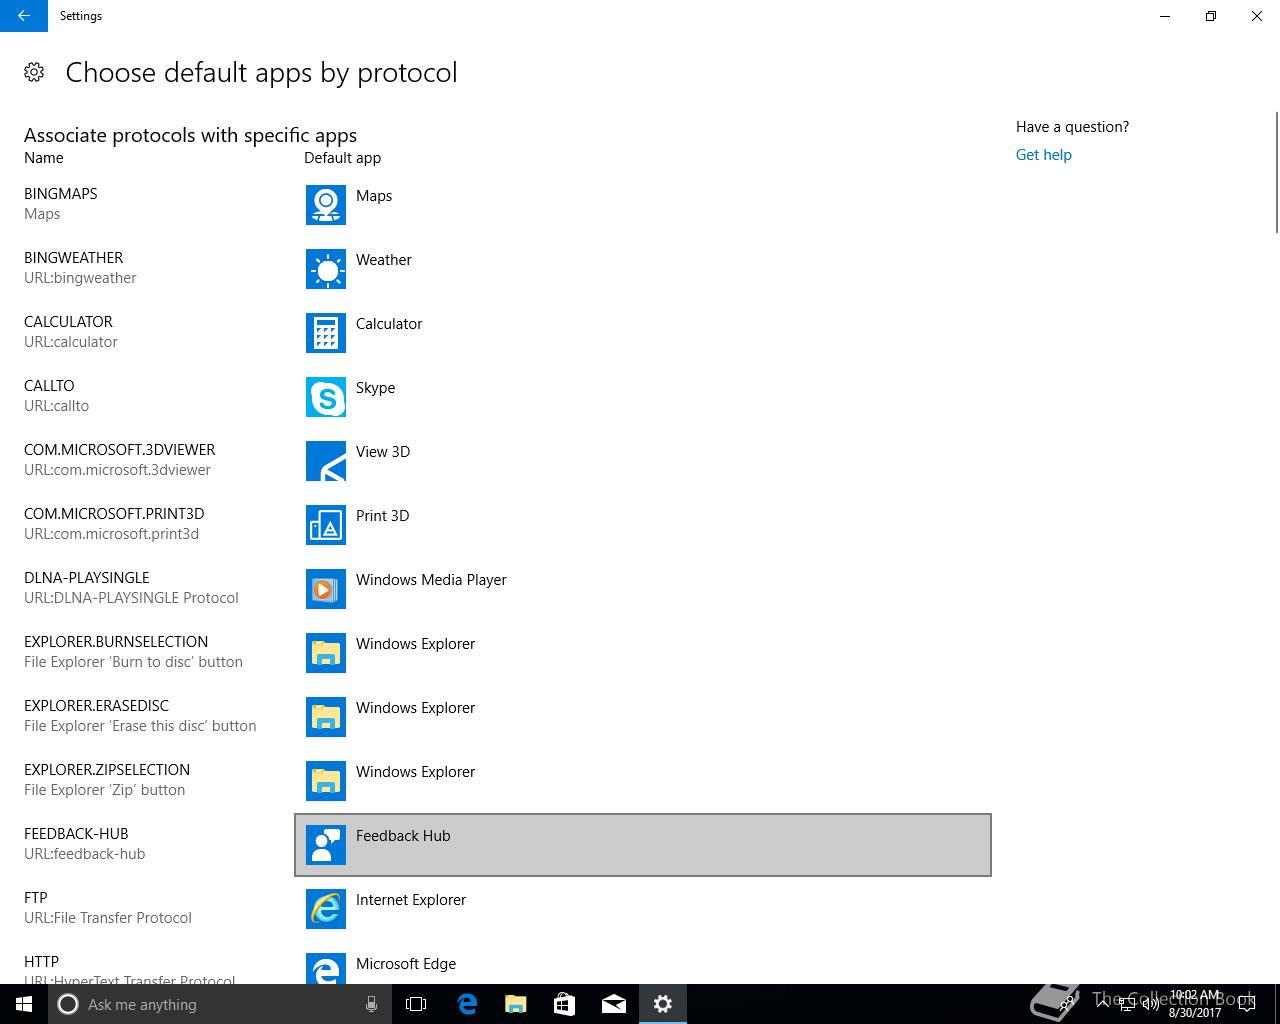This screenshot has height=1024, width=1280.
Task: Click the Settings gear in the taskbar
Action: pyautogui.click(x=663, y=1004)
